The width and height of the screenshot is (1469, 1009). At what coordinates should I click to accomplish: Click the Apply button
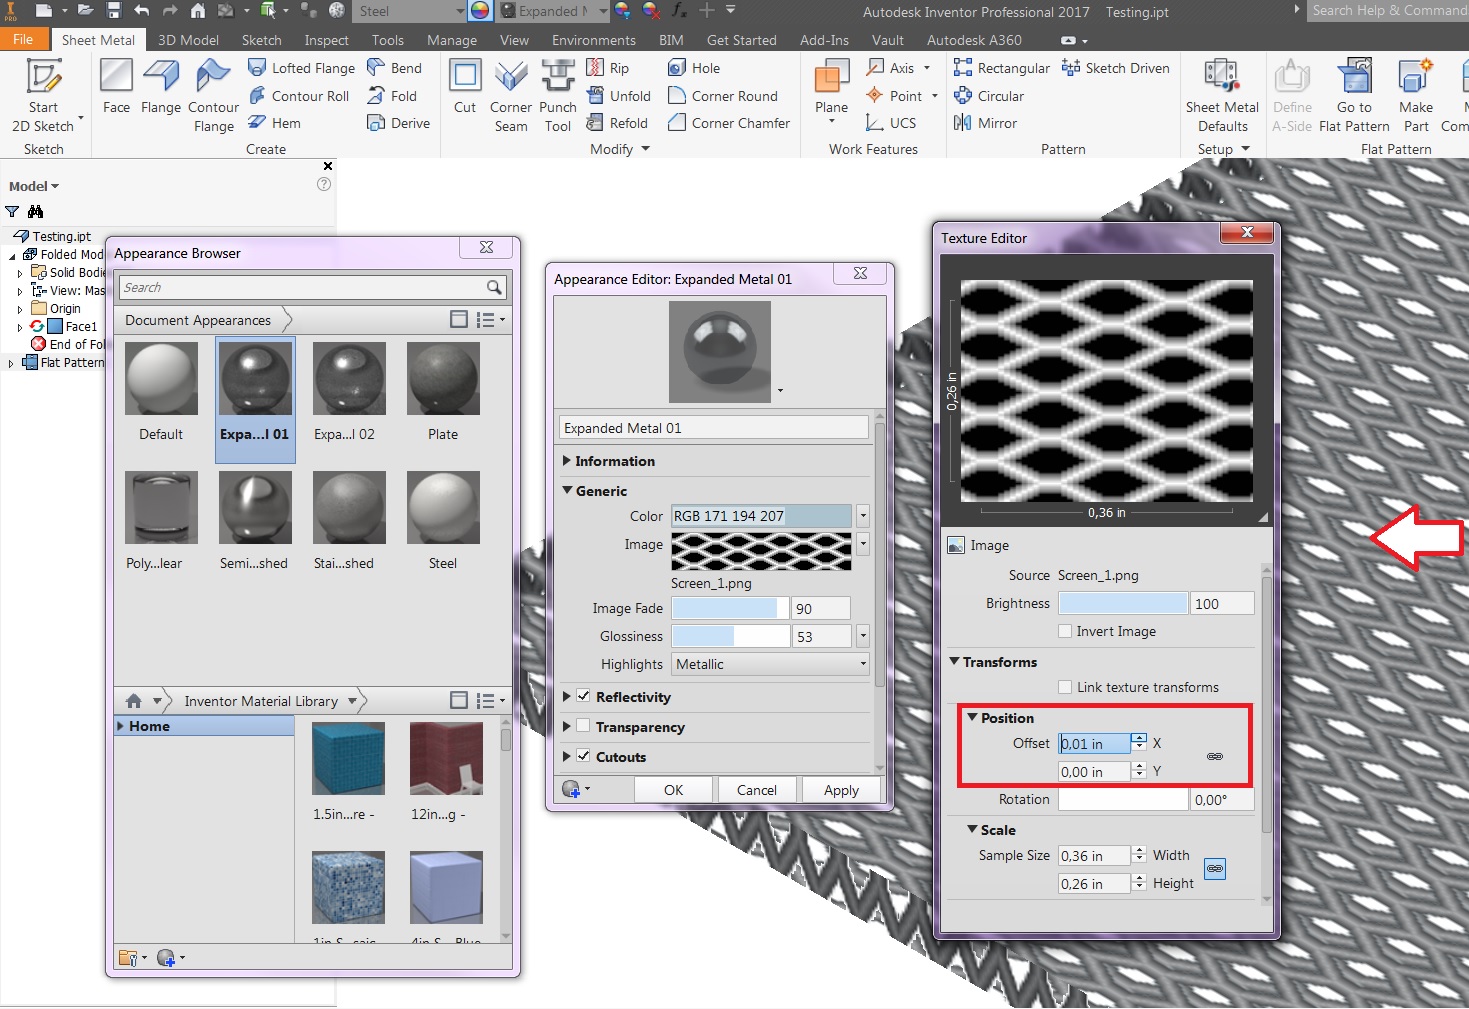point(840,789)
